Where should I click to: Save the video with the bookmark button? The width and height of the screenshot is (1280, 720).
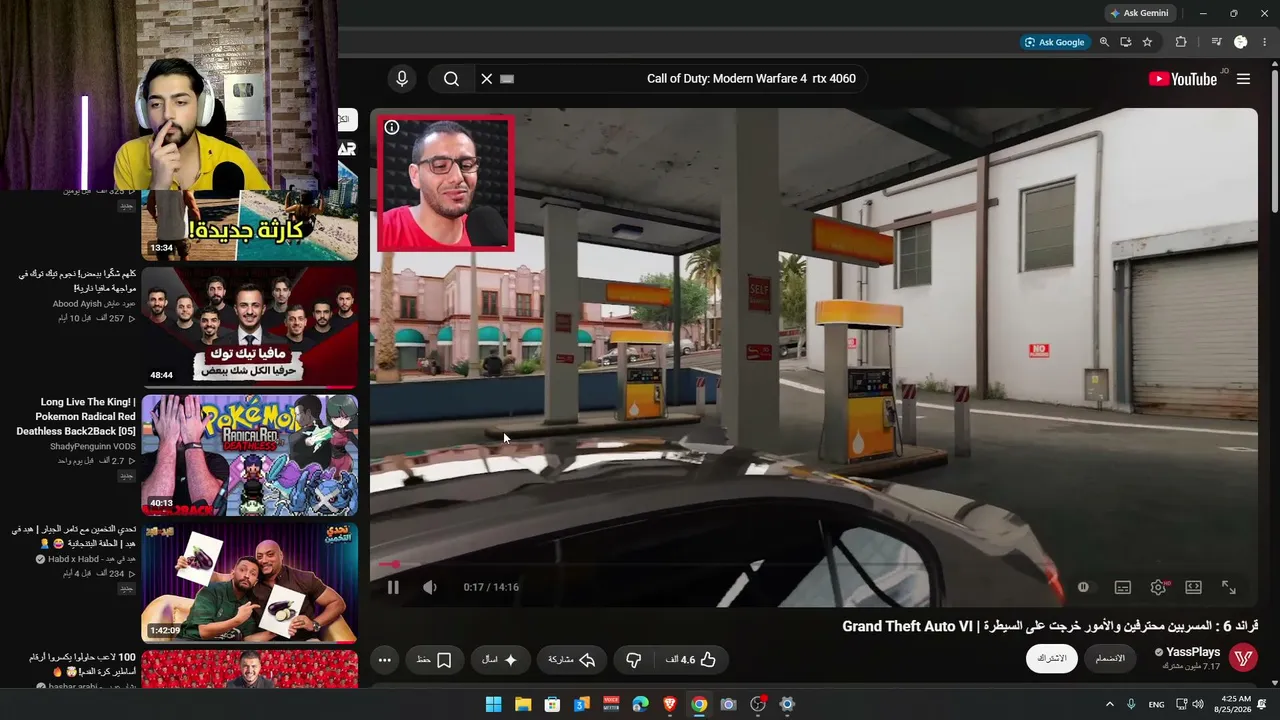coord(434,660)
